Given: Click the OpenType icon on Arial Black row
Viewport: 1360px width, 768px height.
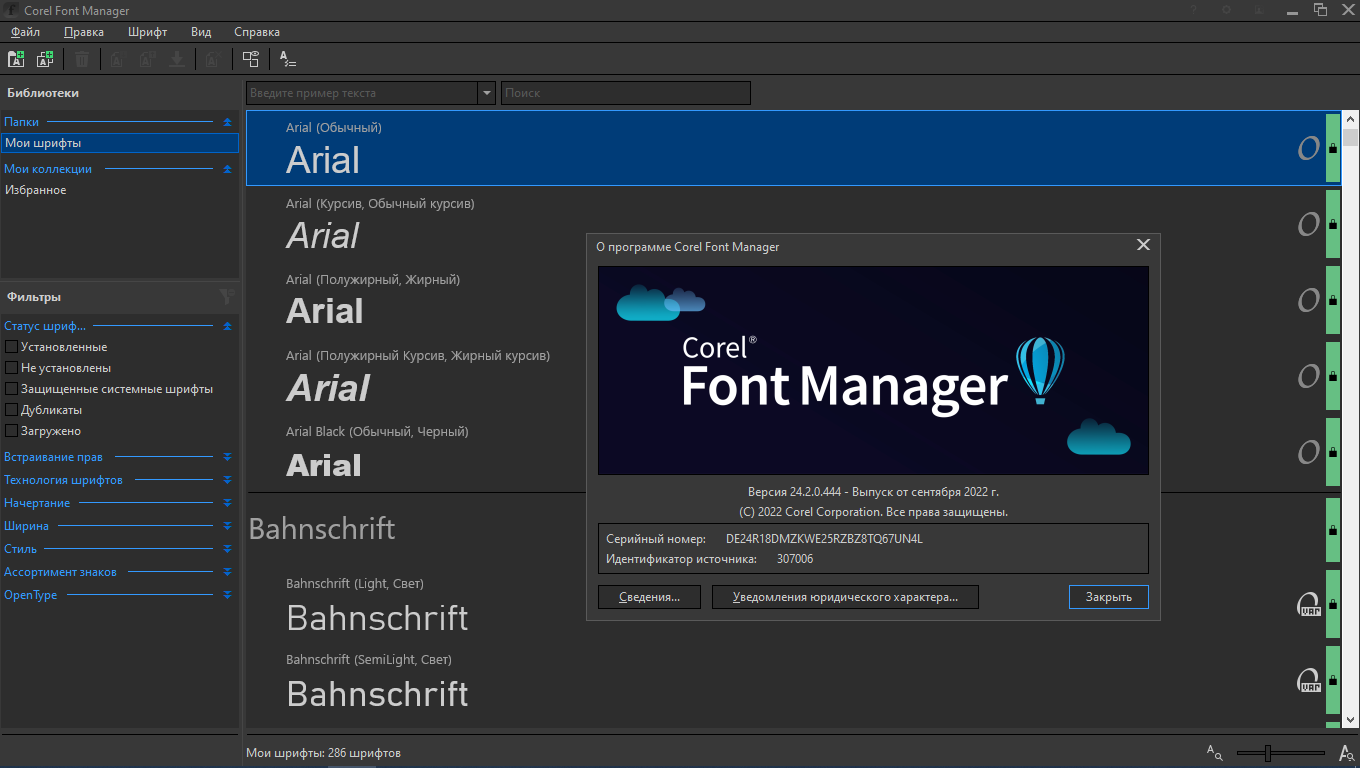Looking at the screenshot, I should click(x=1308, y=452).
